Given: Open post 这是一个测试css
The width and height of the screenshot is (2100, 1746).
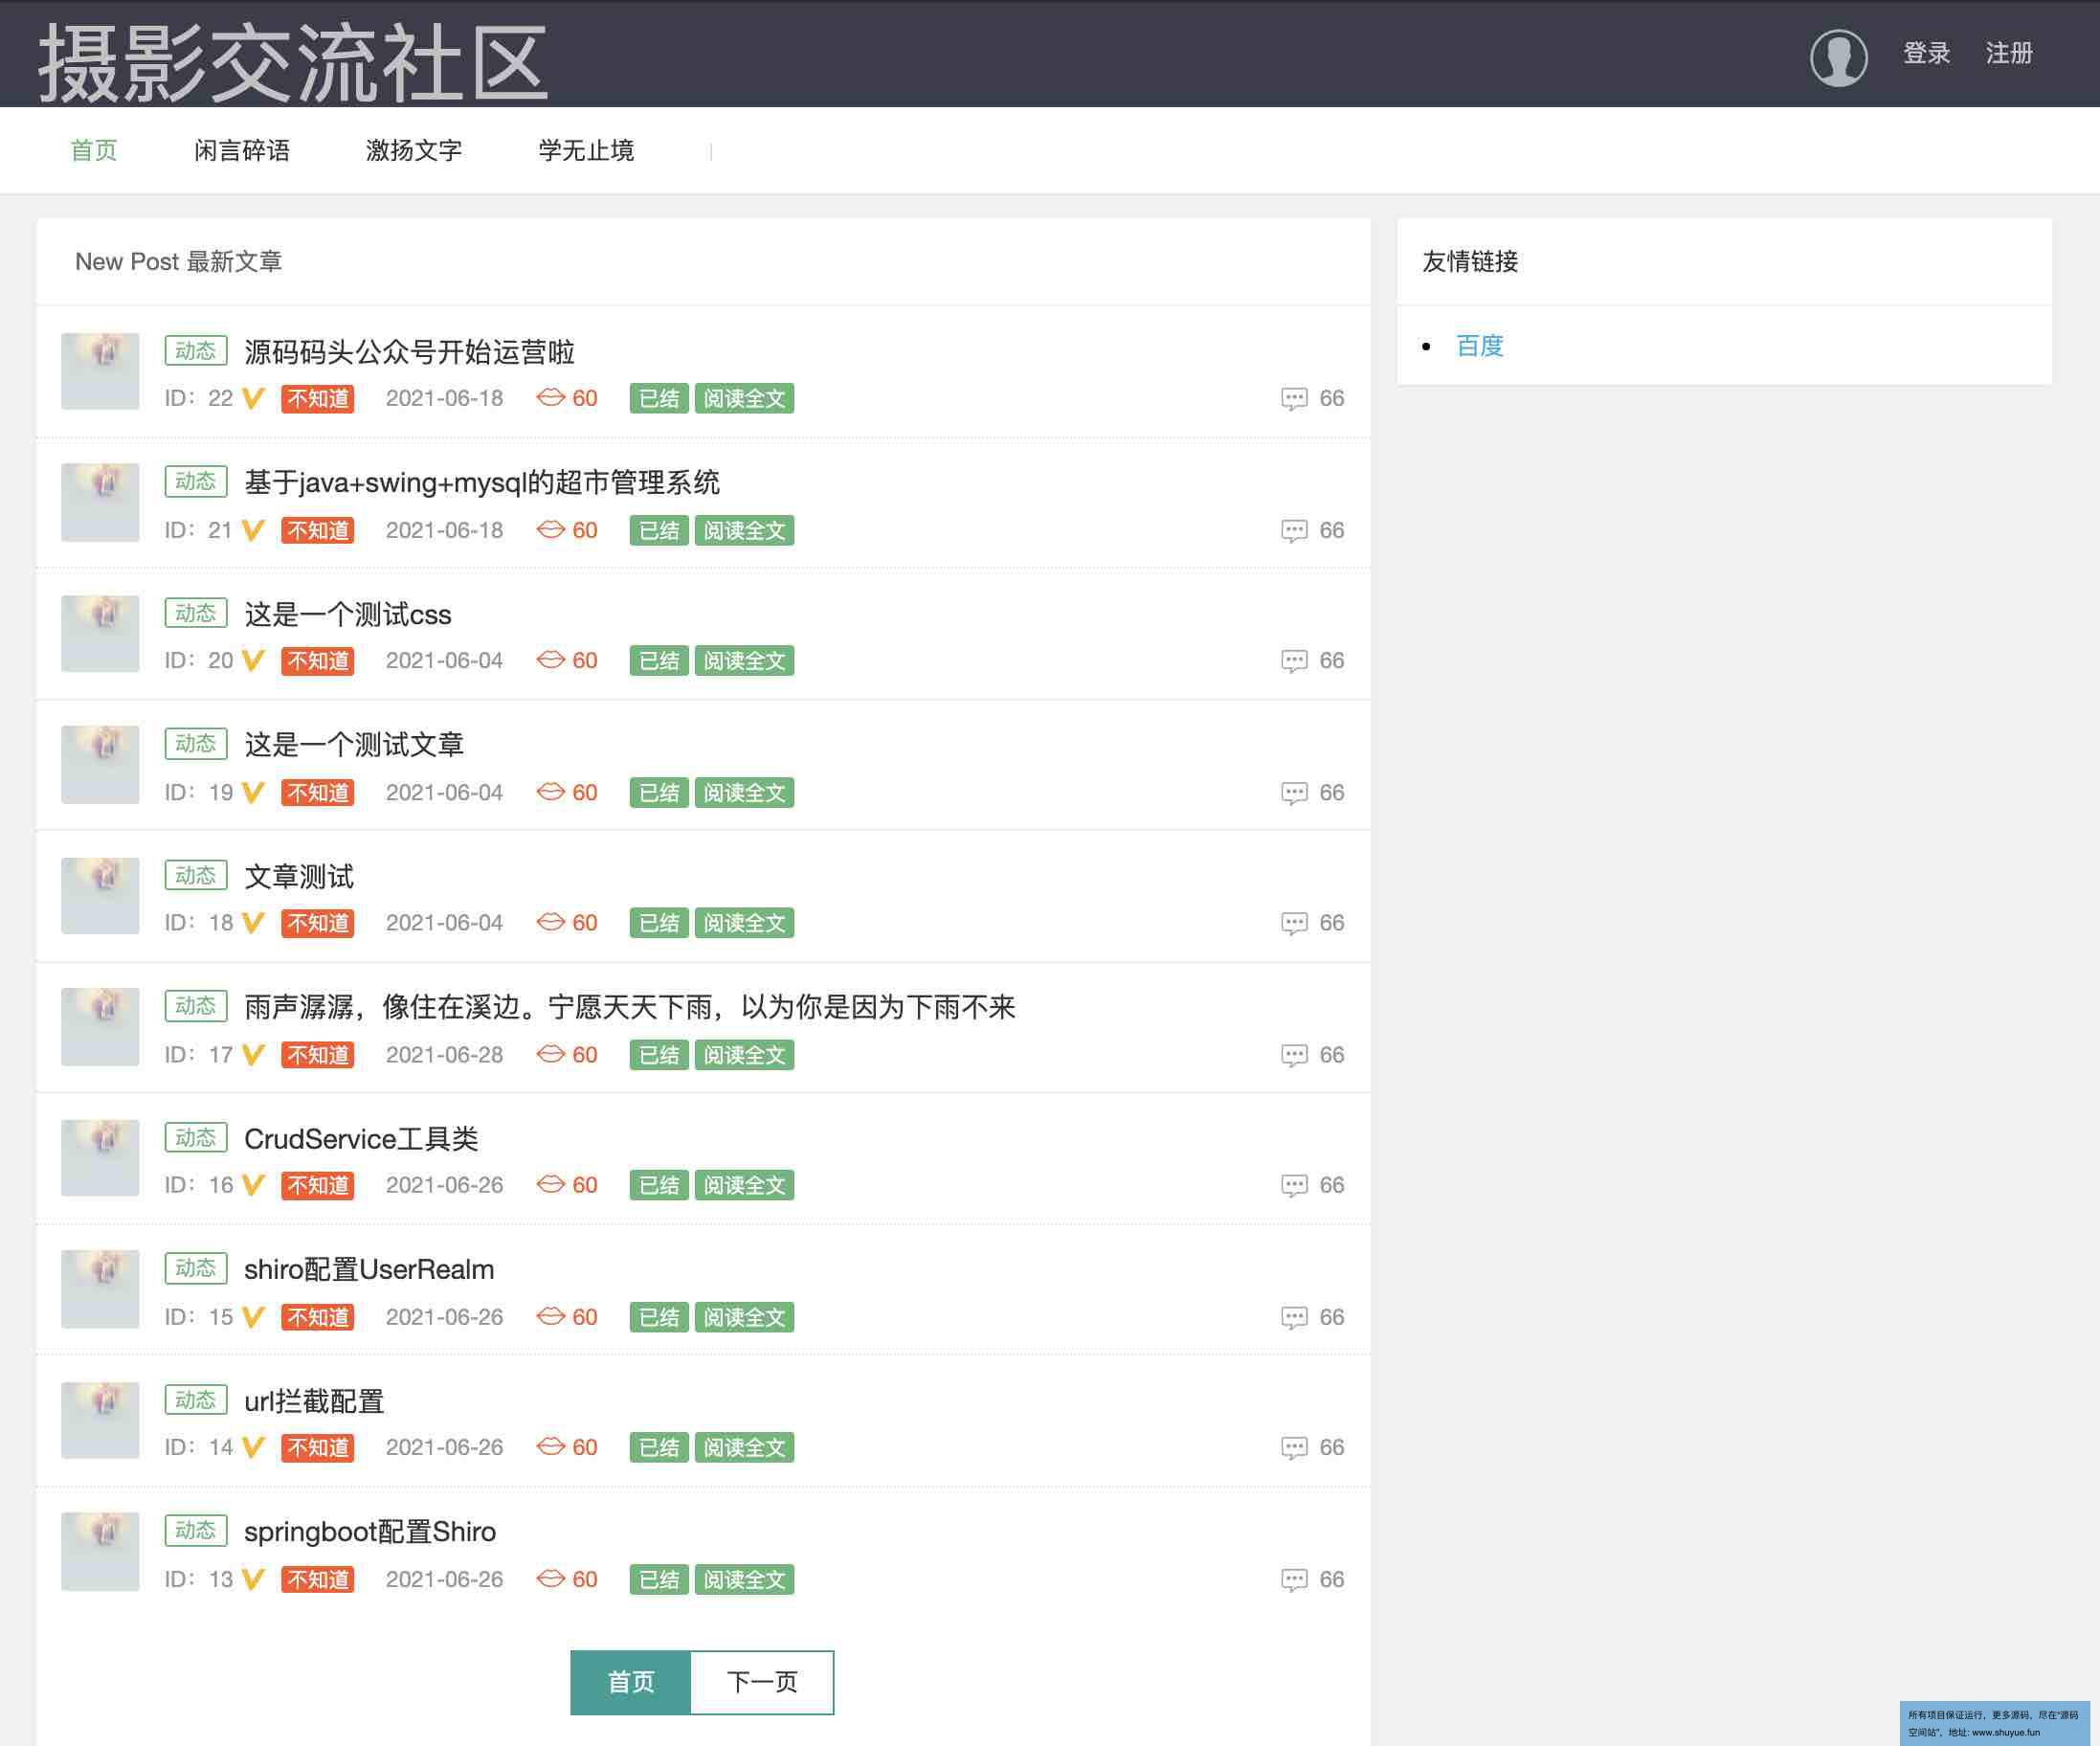Looking at the screenshot, I should [x=348, y=614].
